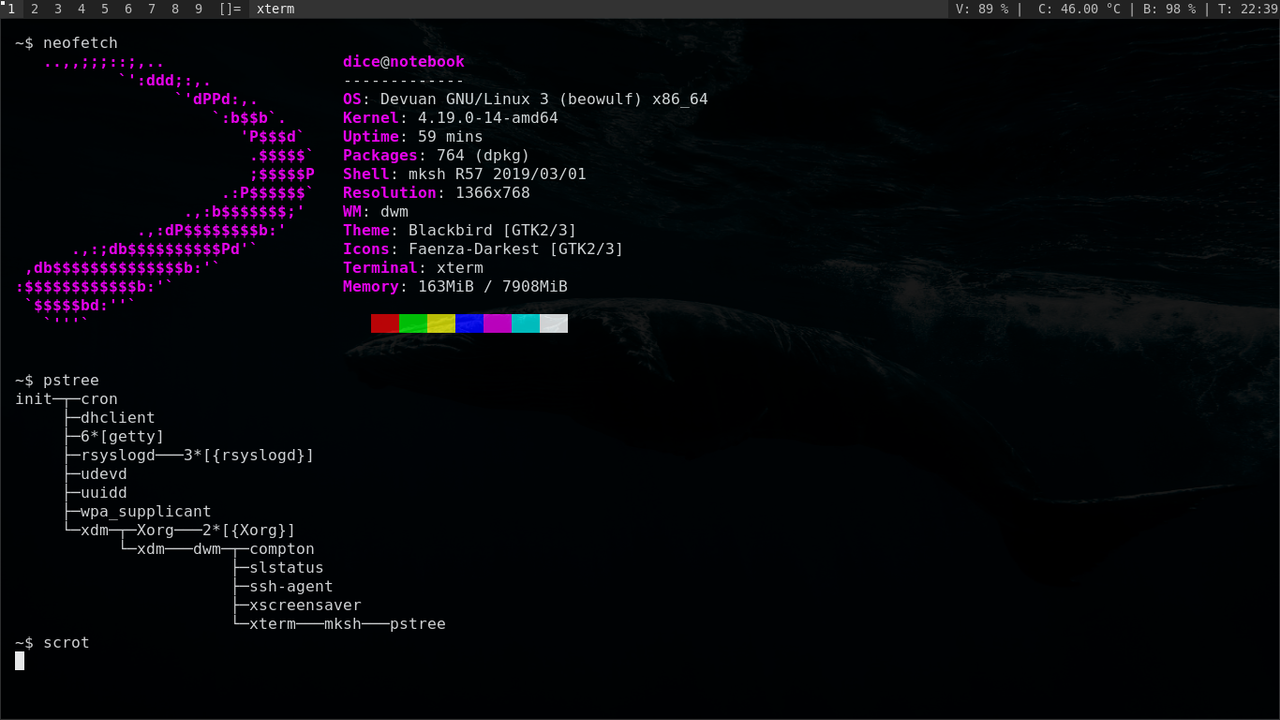
Task: Click the blue color block in neofetch
Action: tap(469, 323)
